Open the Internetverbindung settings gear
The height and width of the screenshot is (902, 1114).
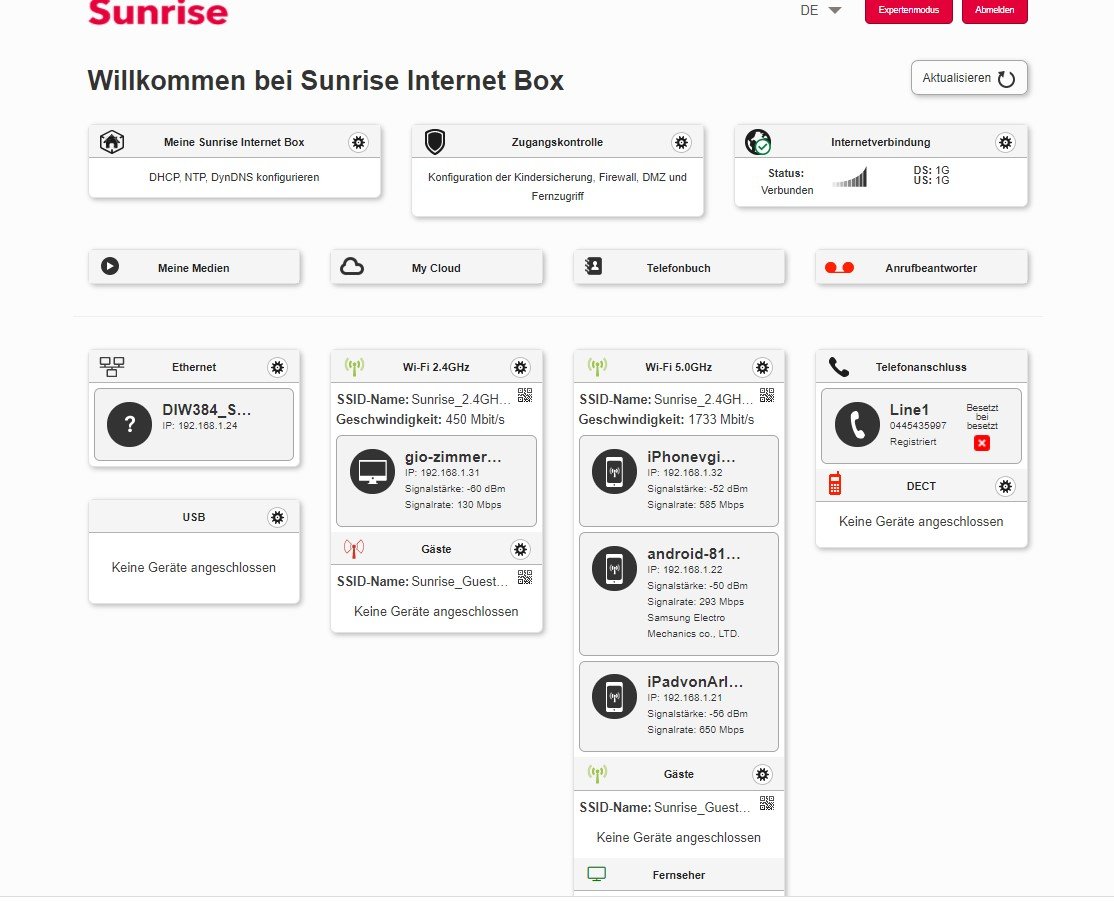1005,142
